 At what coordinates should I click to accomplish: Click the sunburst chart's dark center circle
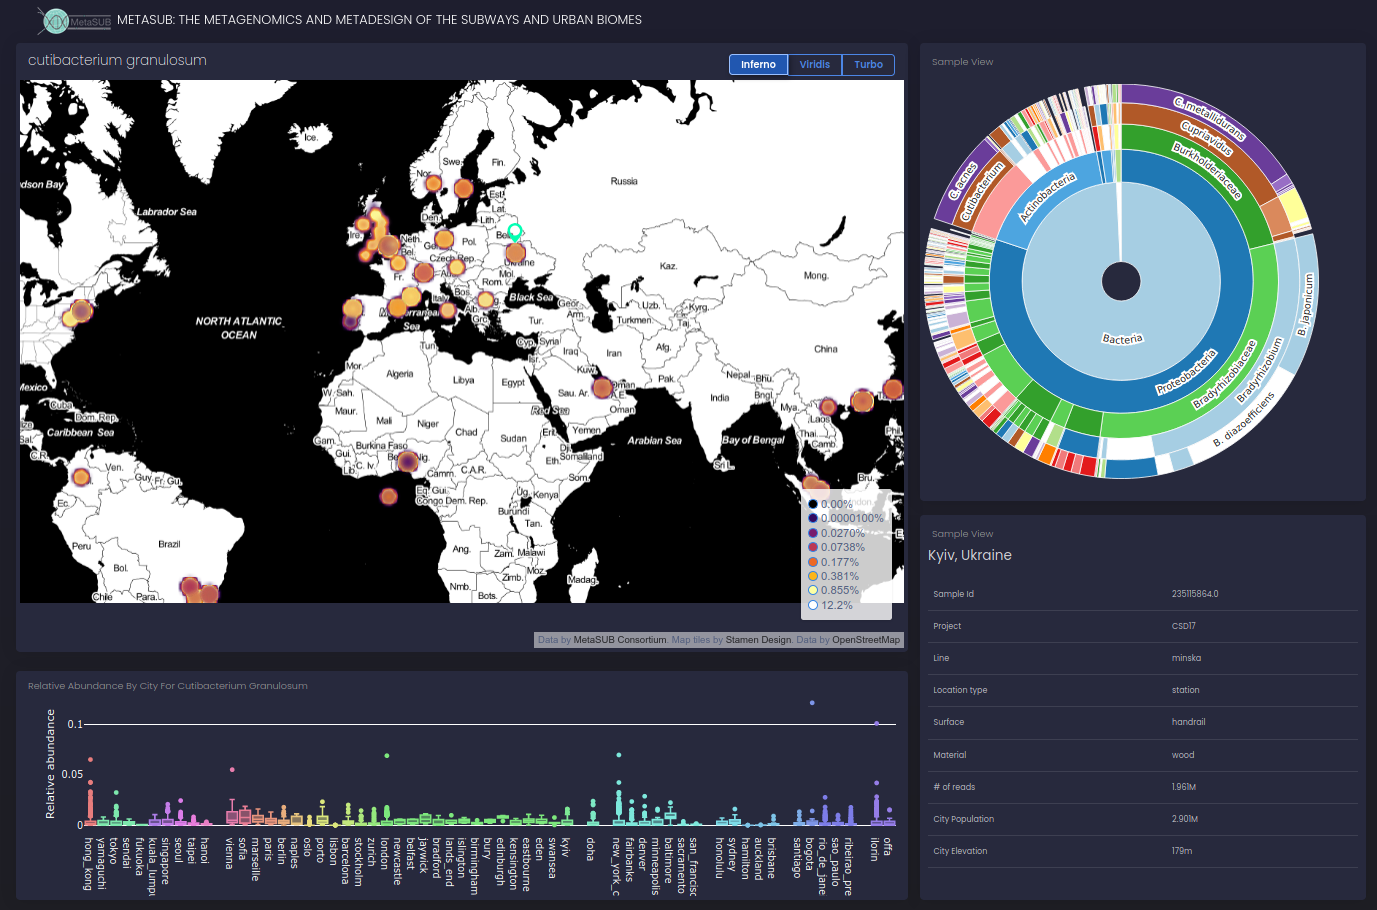(x=1121, y=281)
